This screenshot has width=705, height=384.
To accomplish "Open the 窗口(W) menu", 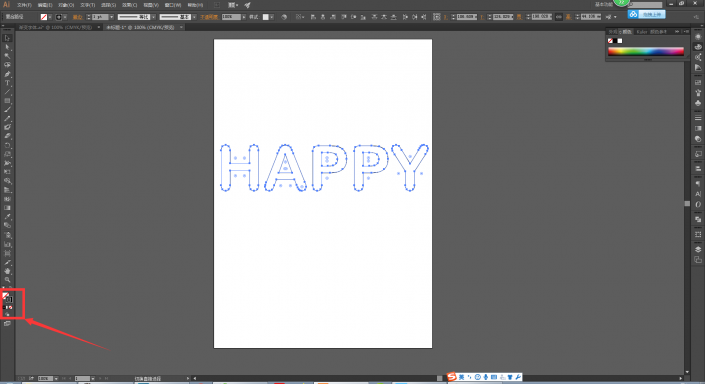I will 173,5.
